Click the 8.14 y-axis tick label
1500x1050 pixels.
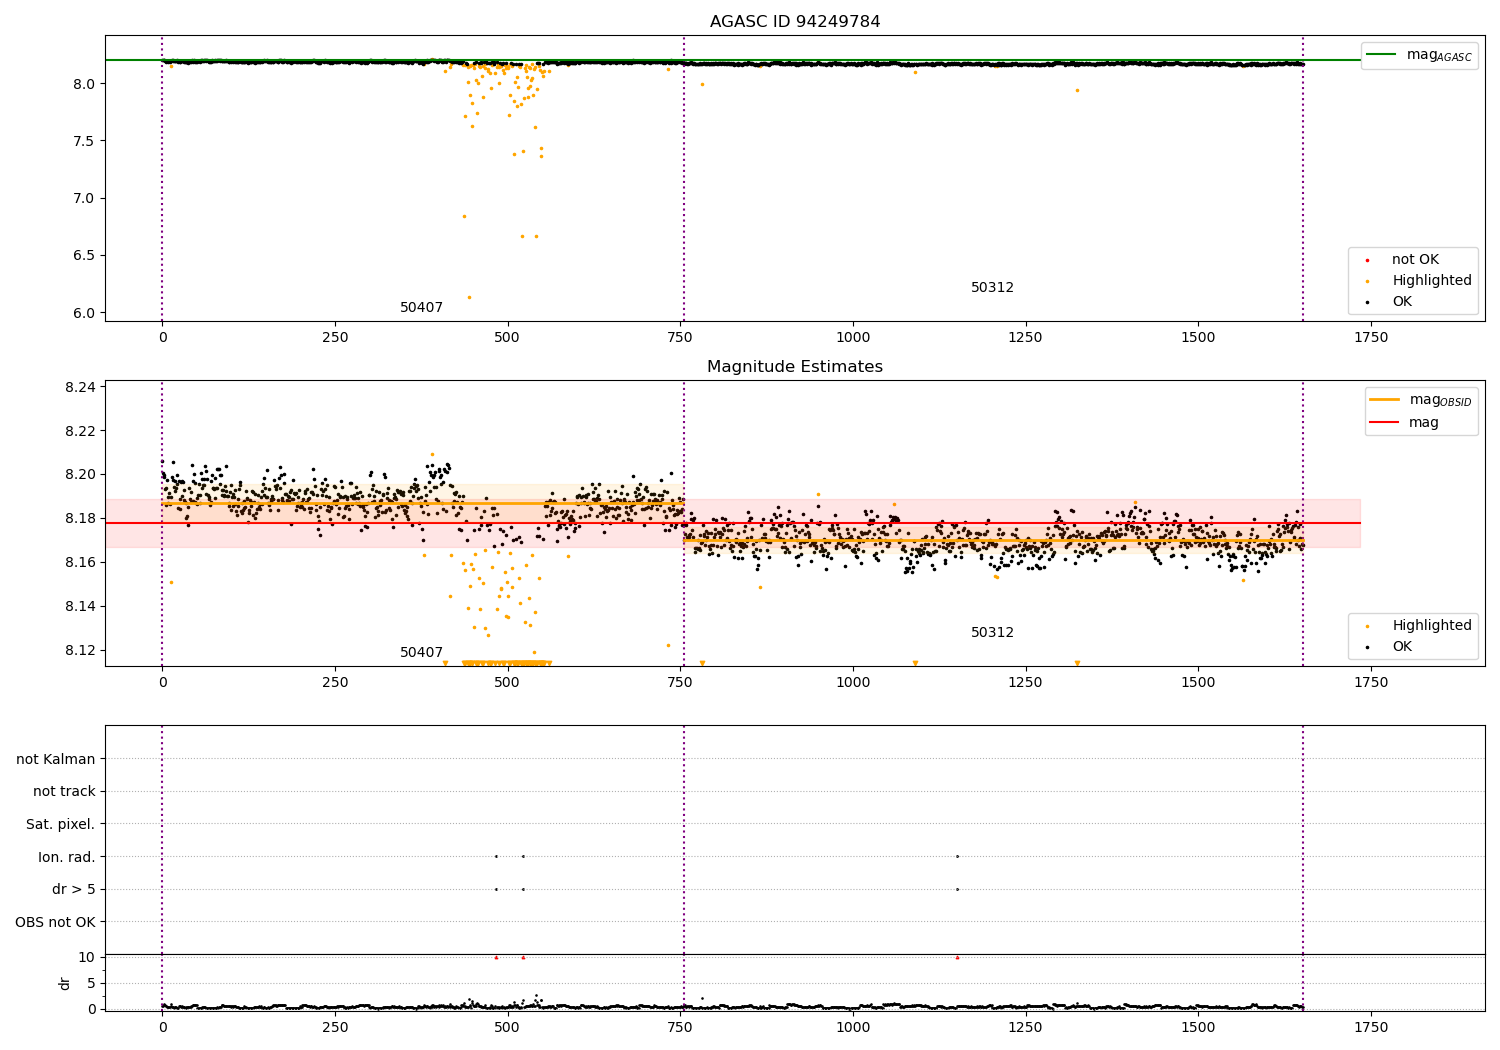79,607
